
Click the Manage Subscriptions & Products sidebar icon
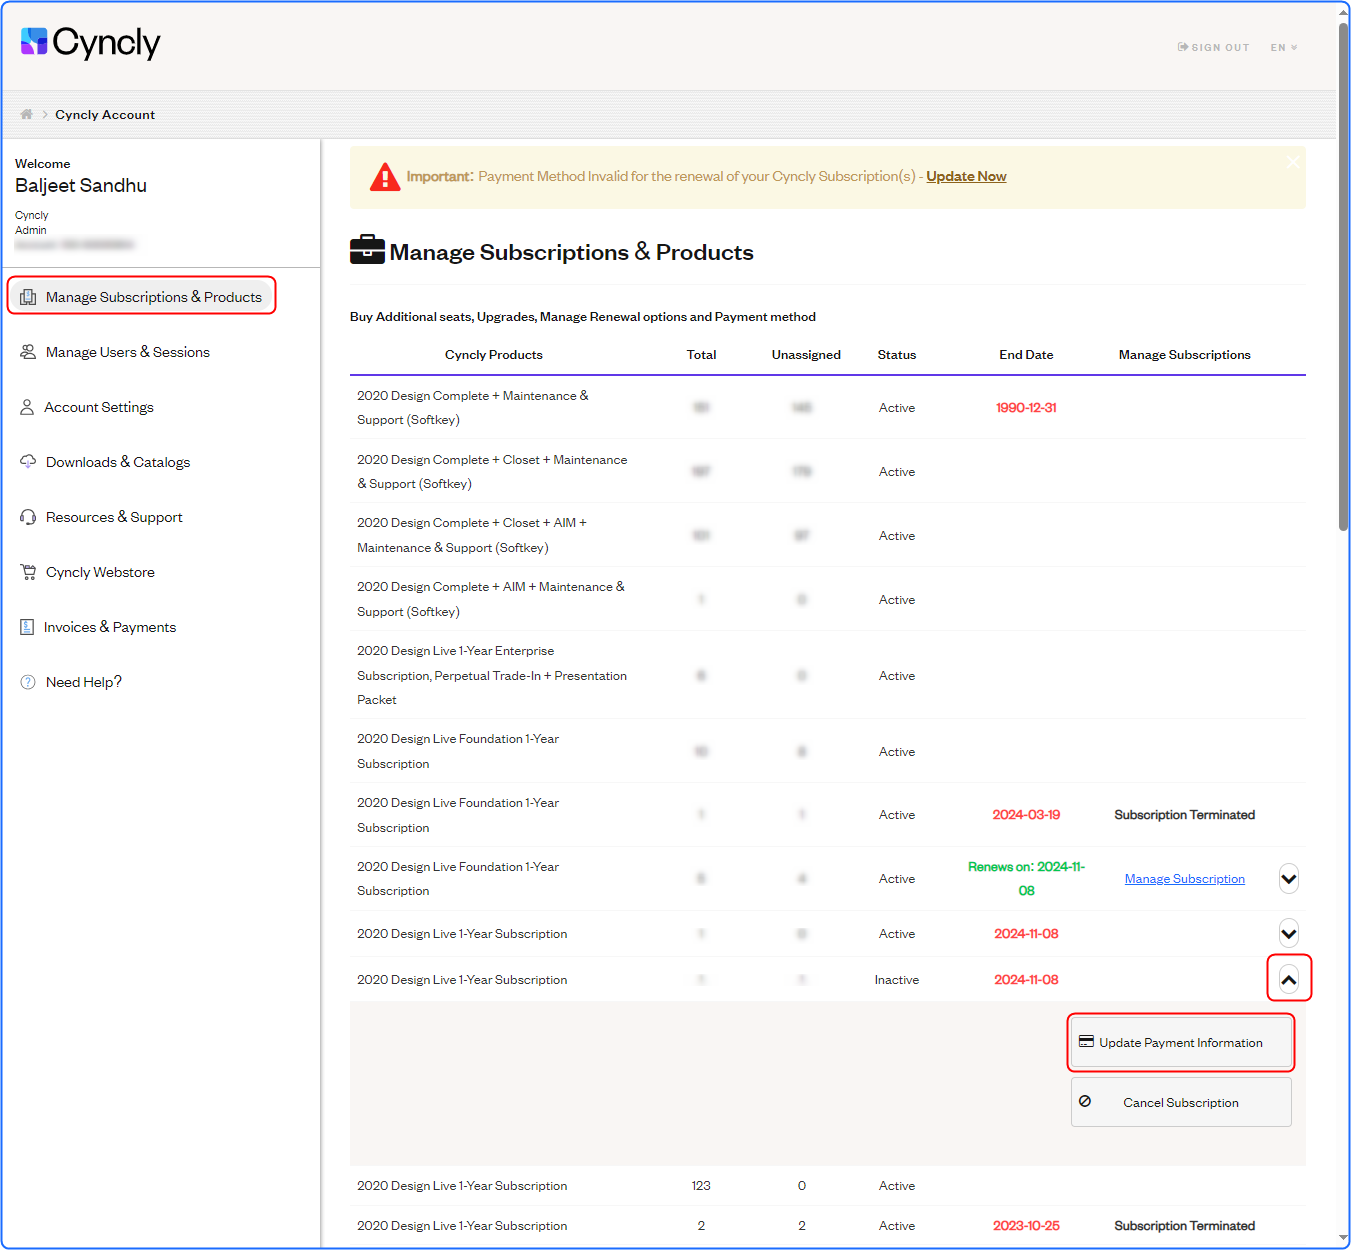(28, 297)
